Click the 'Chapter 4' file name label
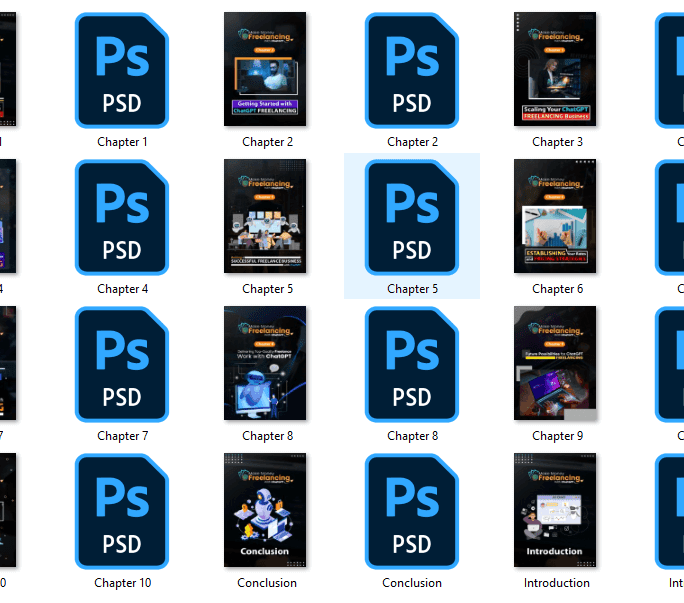684x603 pixels. coord(122,289)
